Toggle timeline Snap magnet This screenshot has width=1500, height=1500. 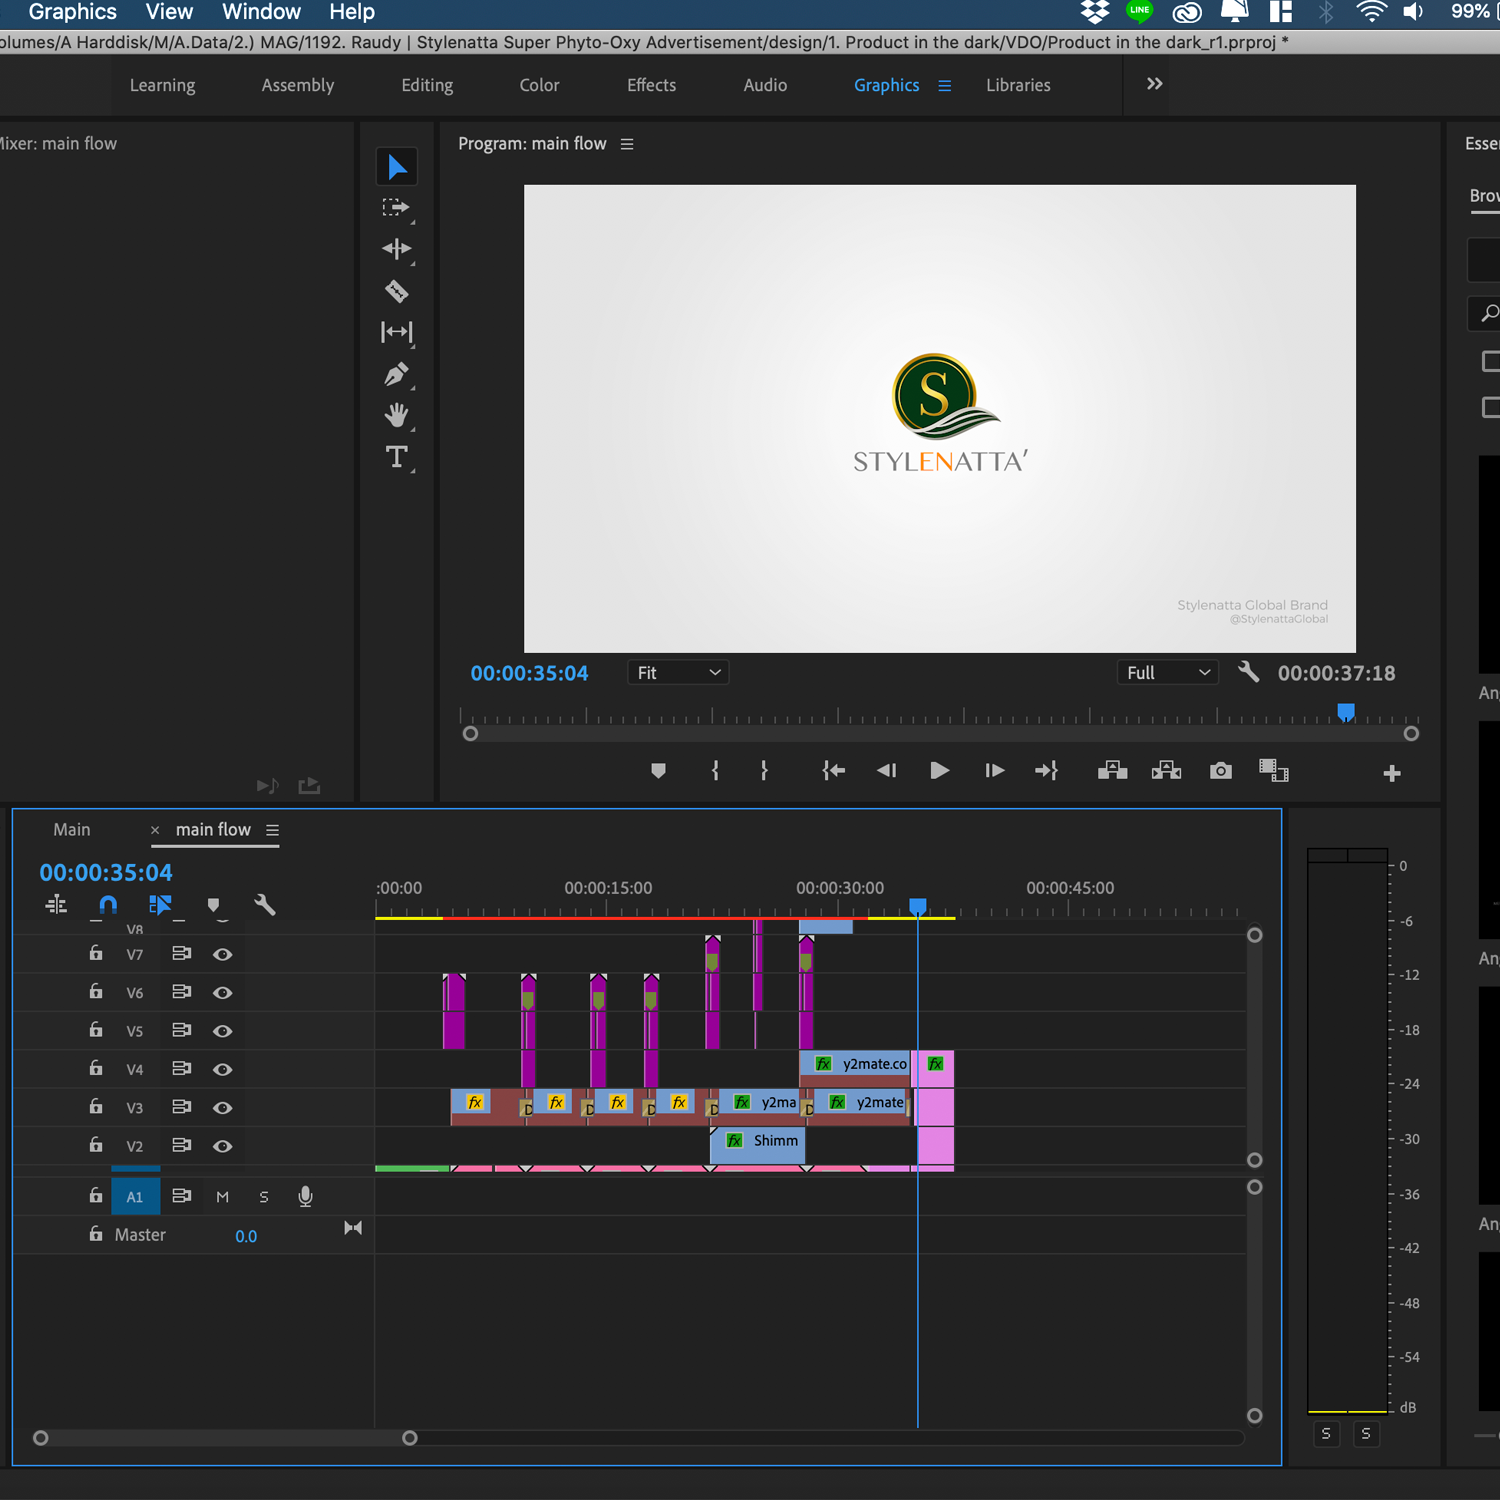pos(108,905)
